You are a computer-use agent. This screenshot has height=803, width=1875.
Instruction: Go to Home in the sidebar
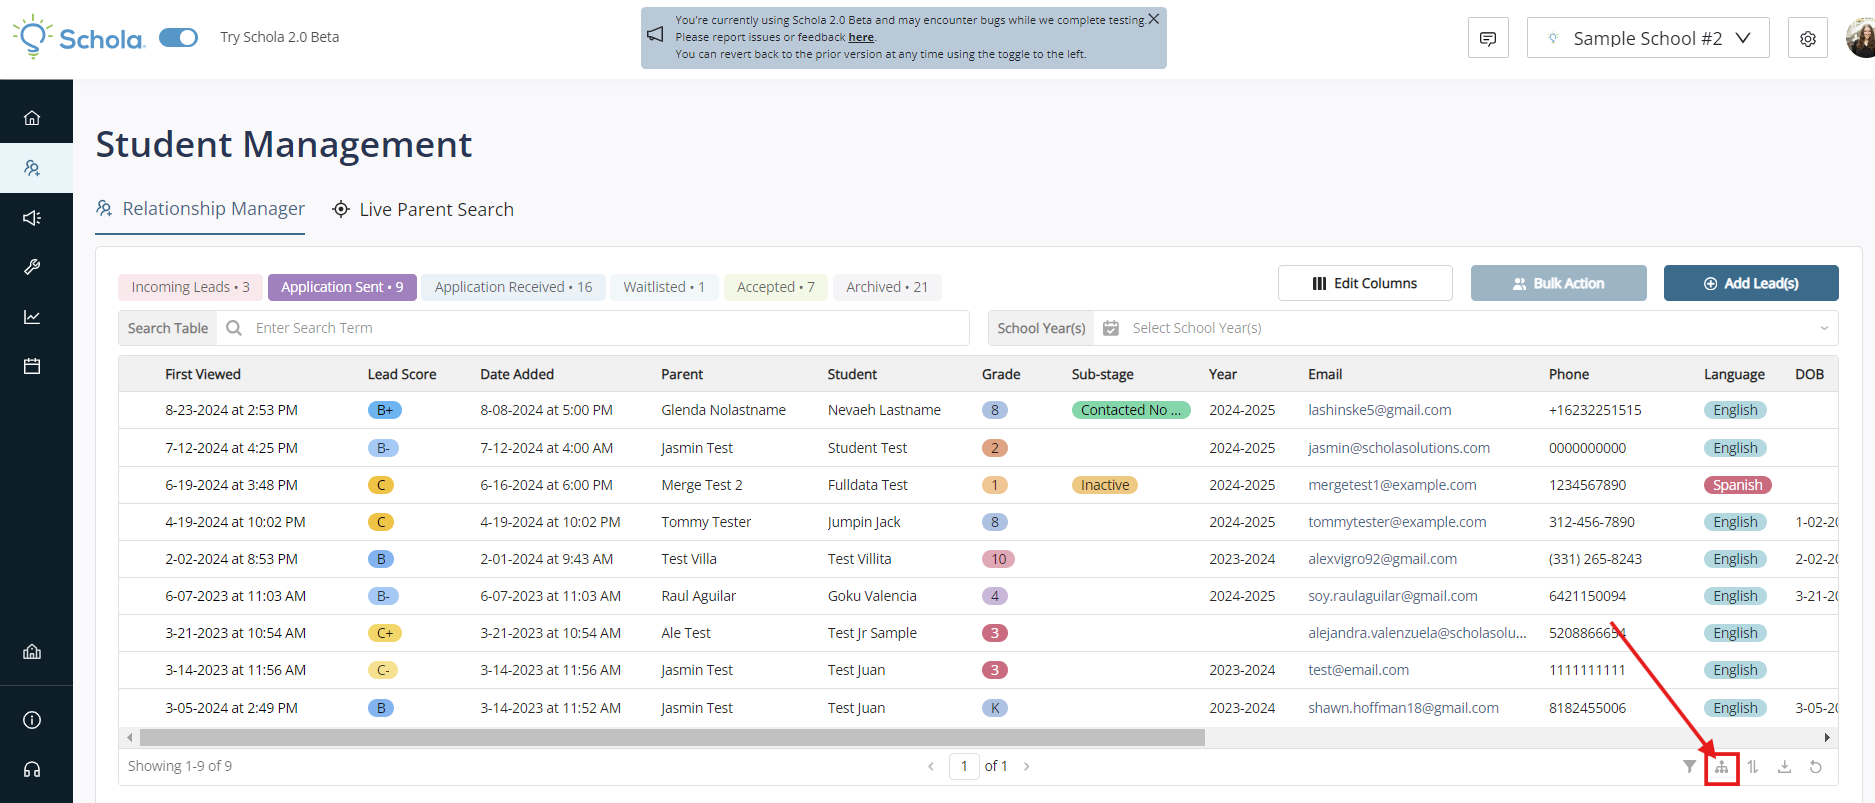(32, 118)
